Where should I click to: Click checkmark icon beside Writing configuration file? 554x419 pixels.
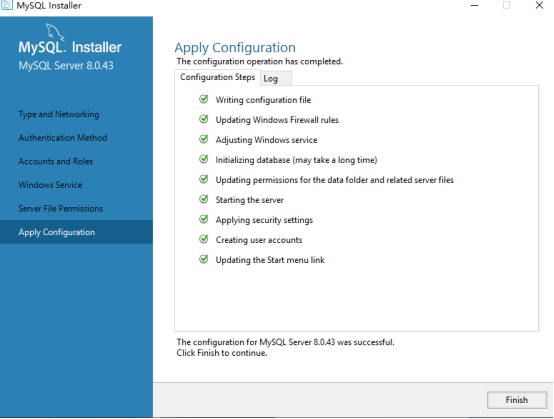(x=204, y=99)
